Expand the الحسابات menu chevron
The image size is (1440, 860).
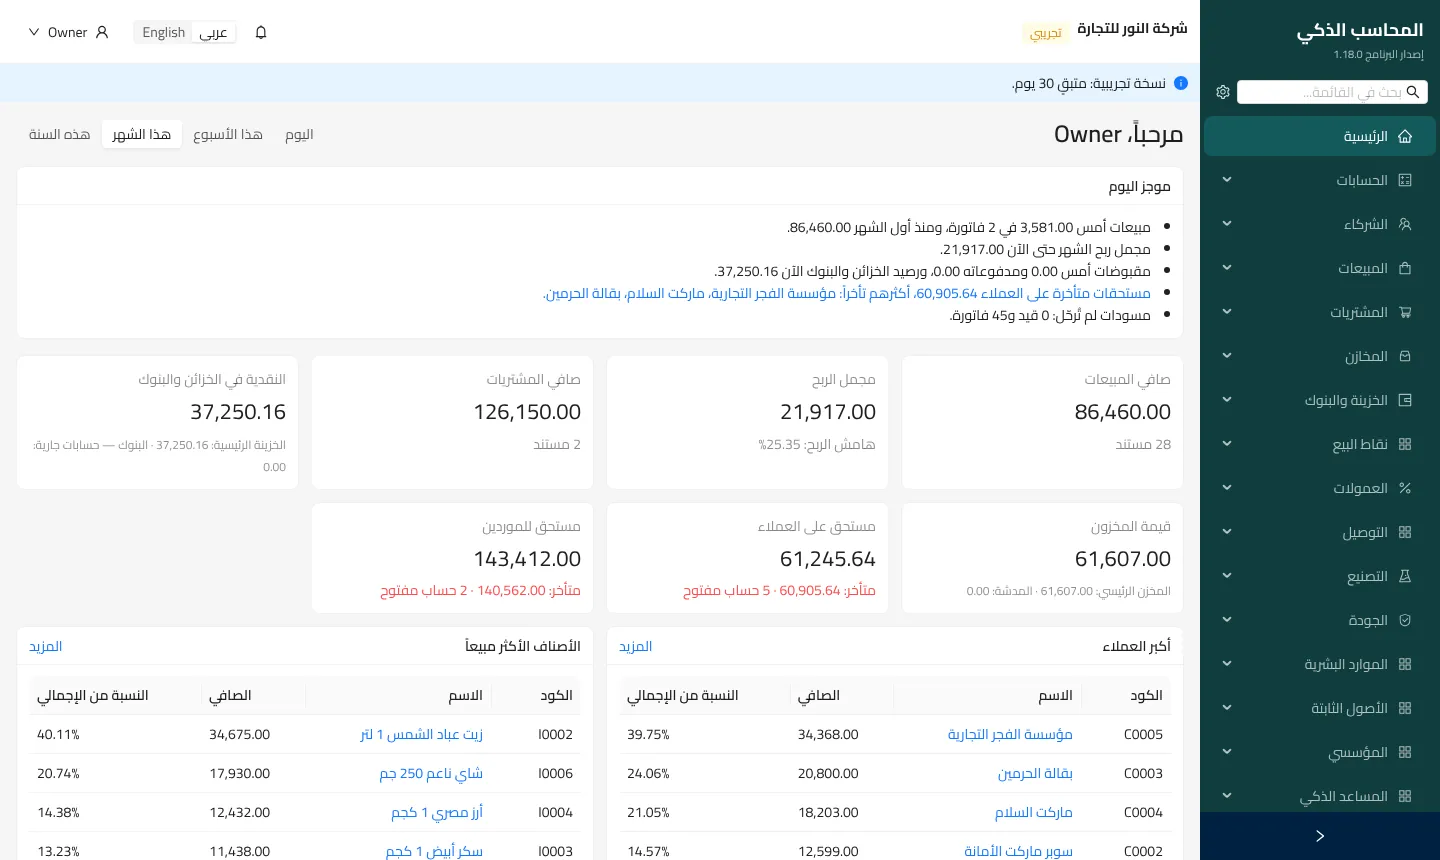[1227, 180]
